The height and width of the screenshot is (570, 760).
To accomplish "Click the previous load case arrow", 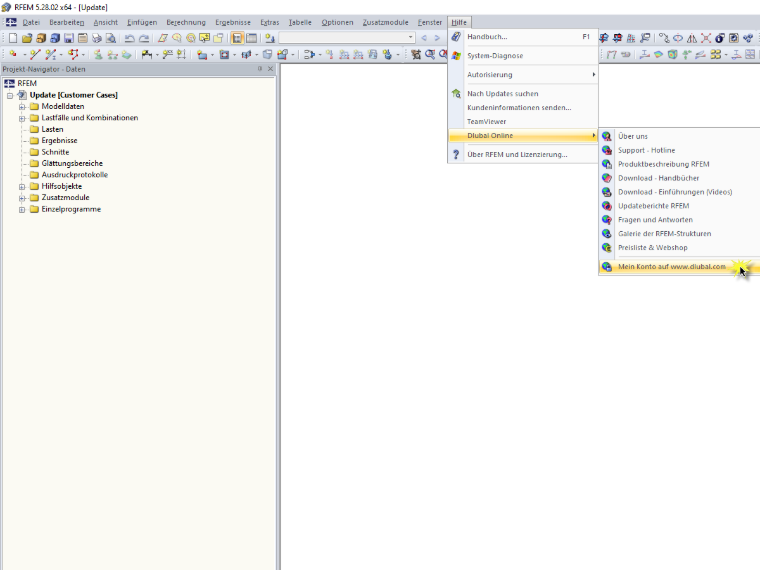I will pos(424,38).
